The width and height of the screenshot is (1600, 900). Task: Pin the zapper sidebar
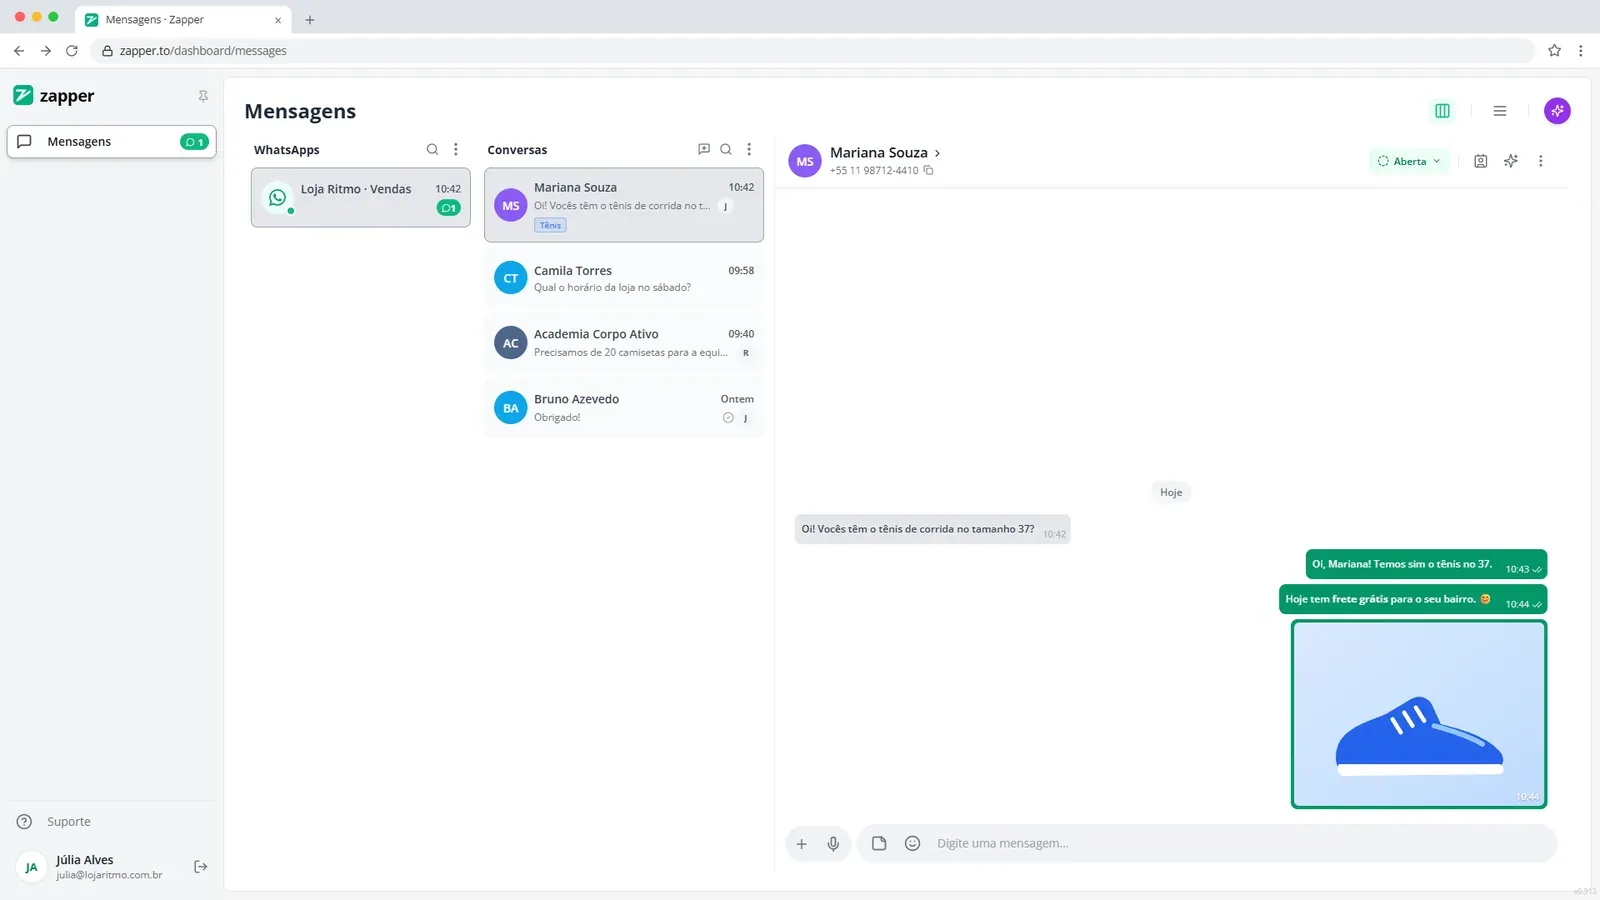(x=203, y=96)
